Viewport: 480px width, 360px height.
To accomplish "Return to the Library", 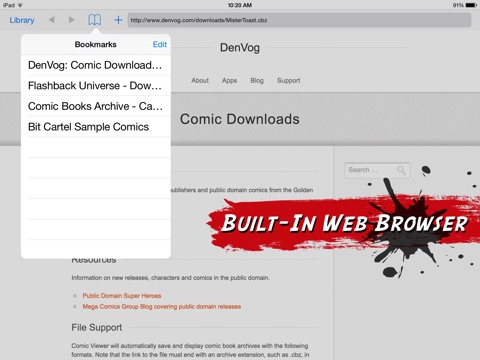I will point(22,20).
